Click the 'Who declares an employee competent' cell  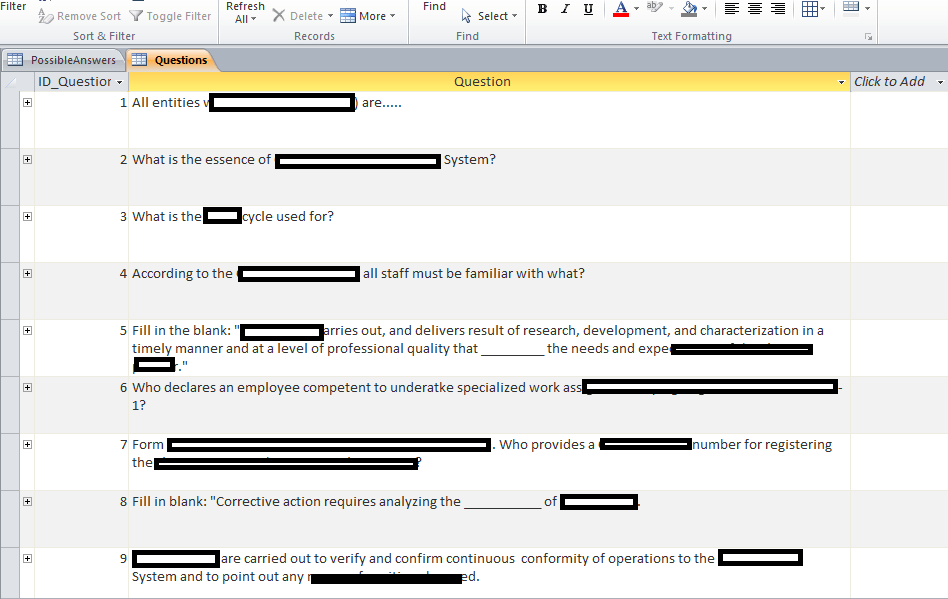pos(489,404)
